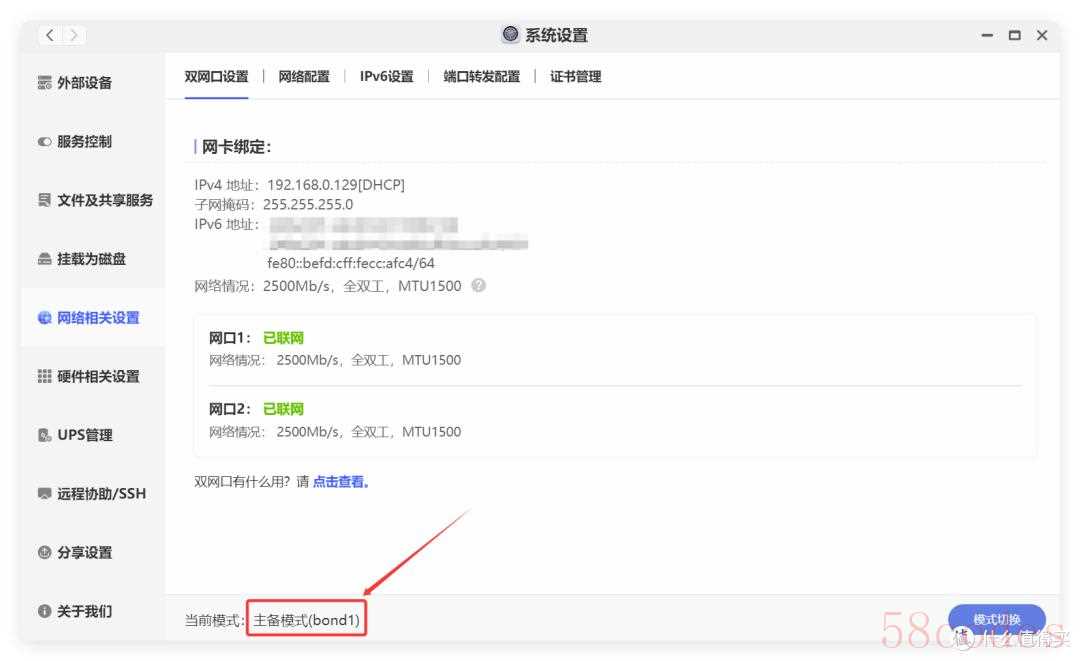Open 文件及共享服务 settings
This screenshot has height=661, width=1080.
[x=105, y=200]
